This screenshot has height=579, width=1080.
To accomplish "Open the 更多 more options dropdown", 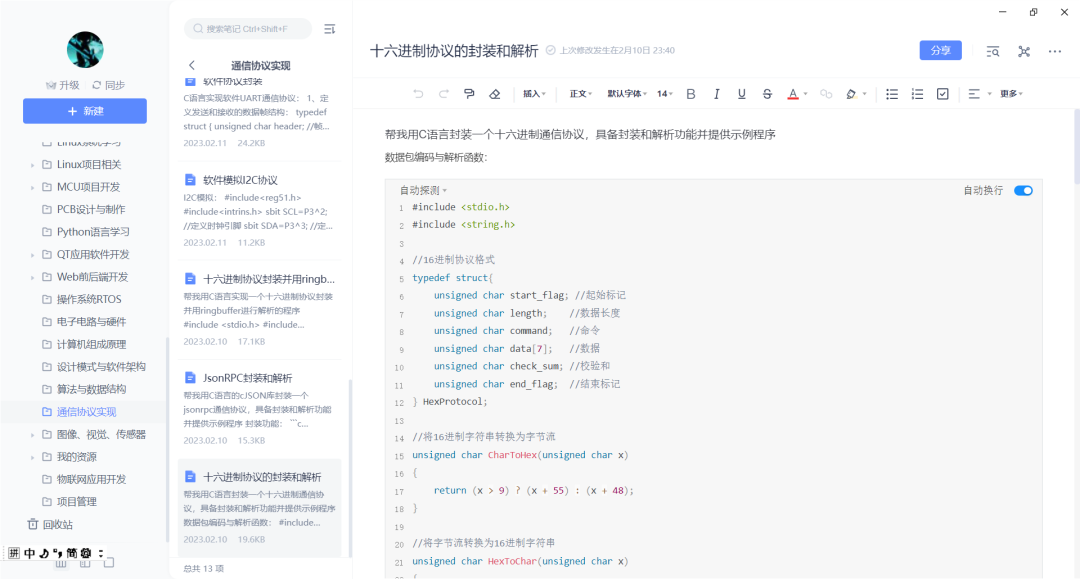I will [1012, 94].
